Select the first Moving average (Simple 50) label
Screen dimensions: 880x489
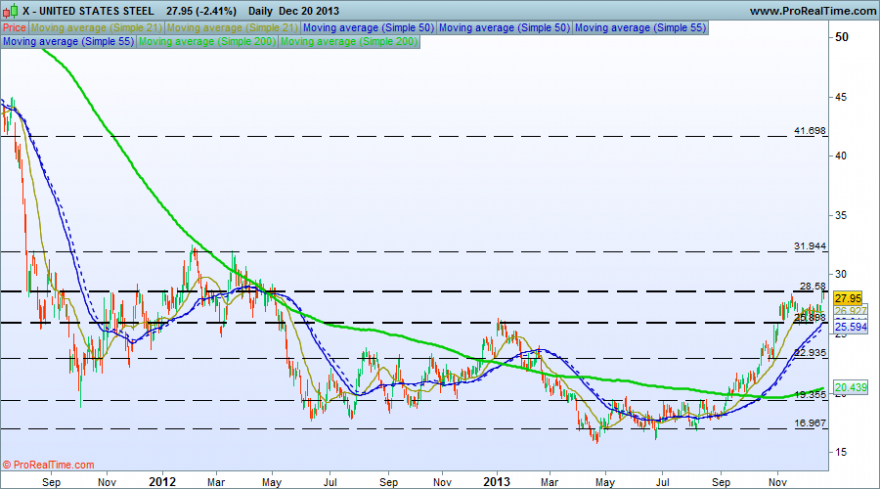tap(368, 28)
